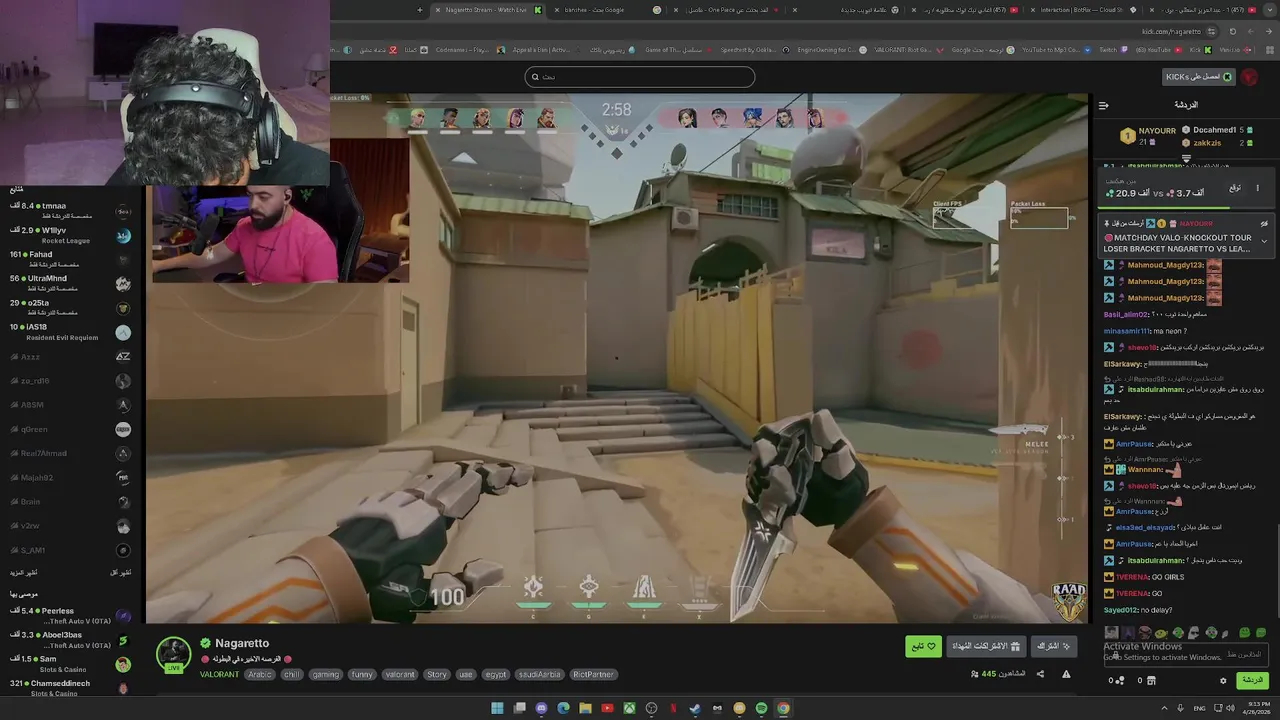Collapse the chat panel via its arrow icon
The height and width of the screenshot is (720, 1280).
[1103, 105]
